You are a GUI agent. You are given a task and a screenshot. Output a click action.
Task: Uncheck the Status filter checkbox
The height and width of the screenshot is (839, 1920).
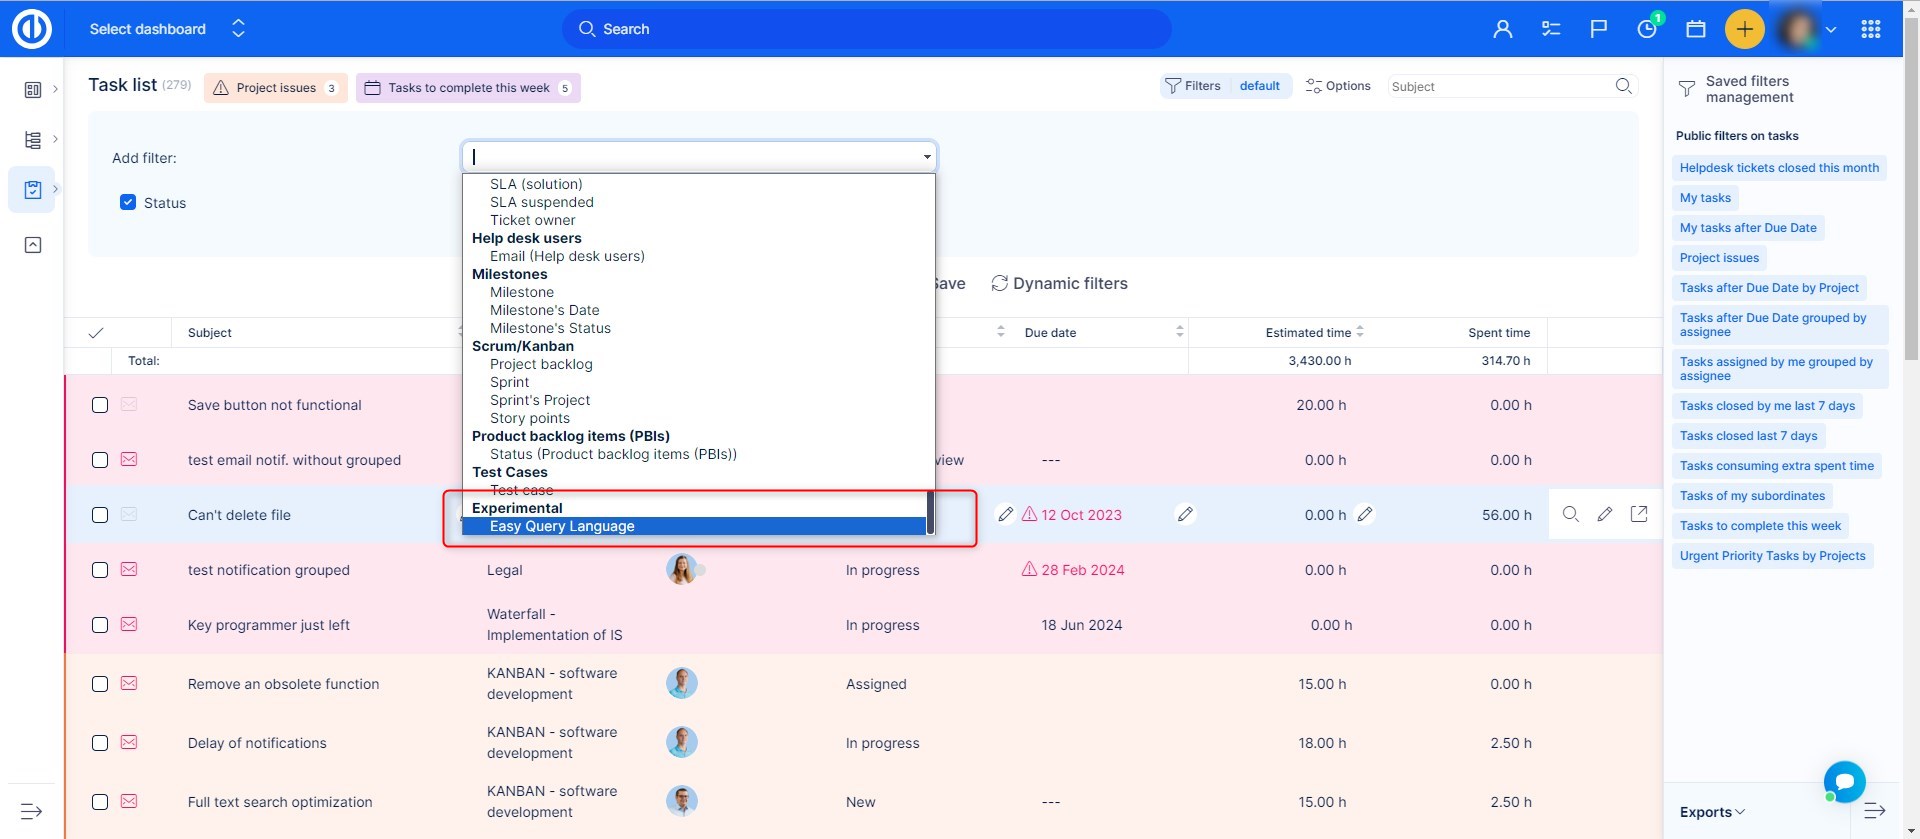[x=128, y=202]
